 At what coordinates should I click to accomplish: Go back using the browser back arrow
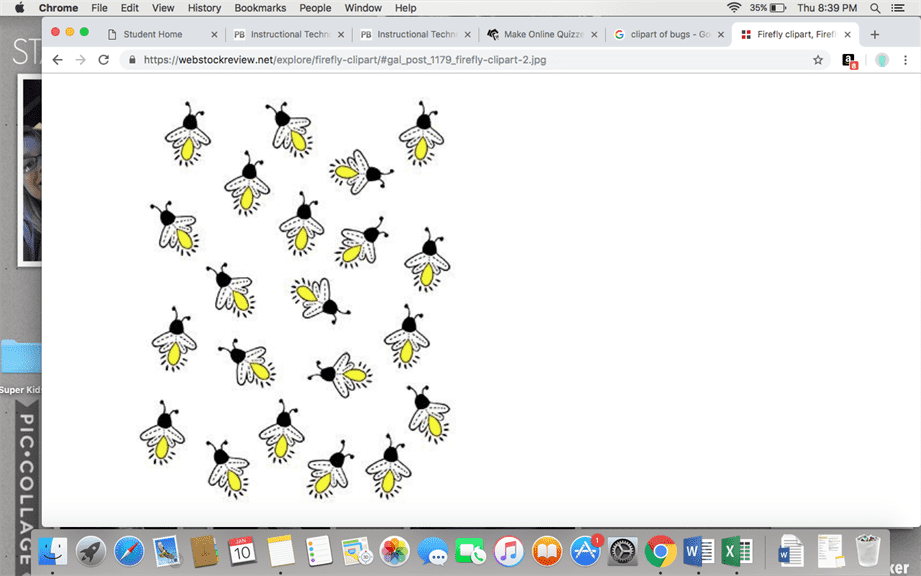tap(58, 60)
